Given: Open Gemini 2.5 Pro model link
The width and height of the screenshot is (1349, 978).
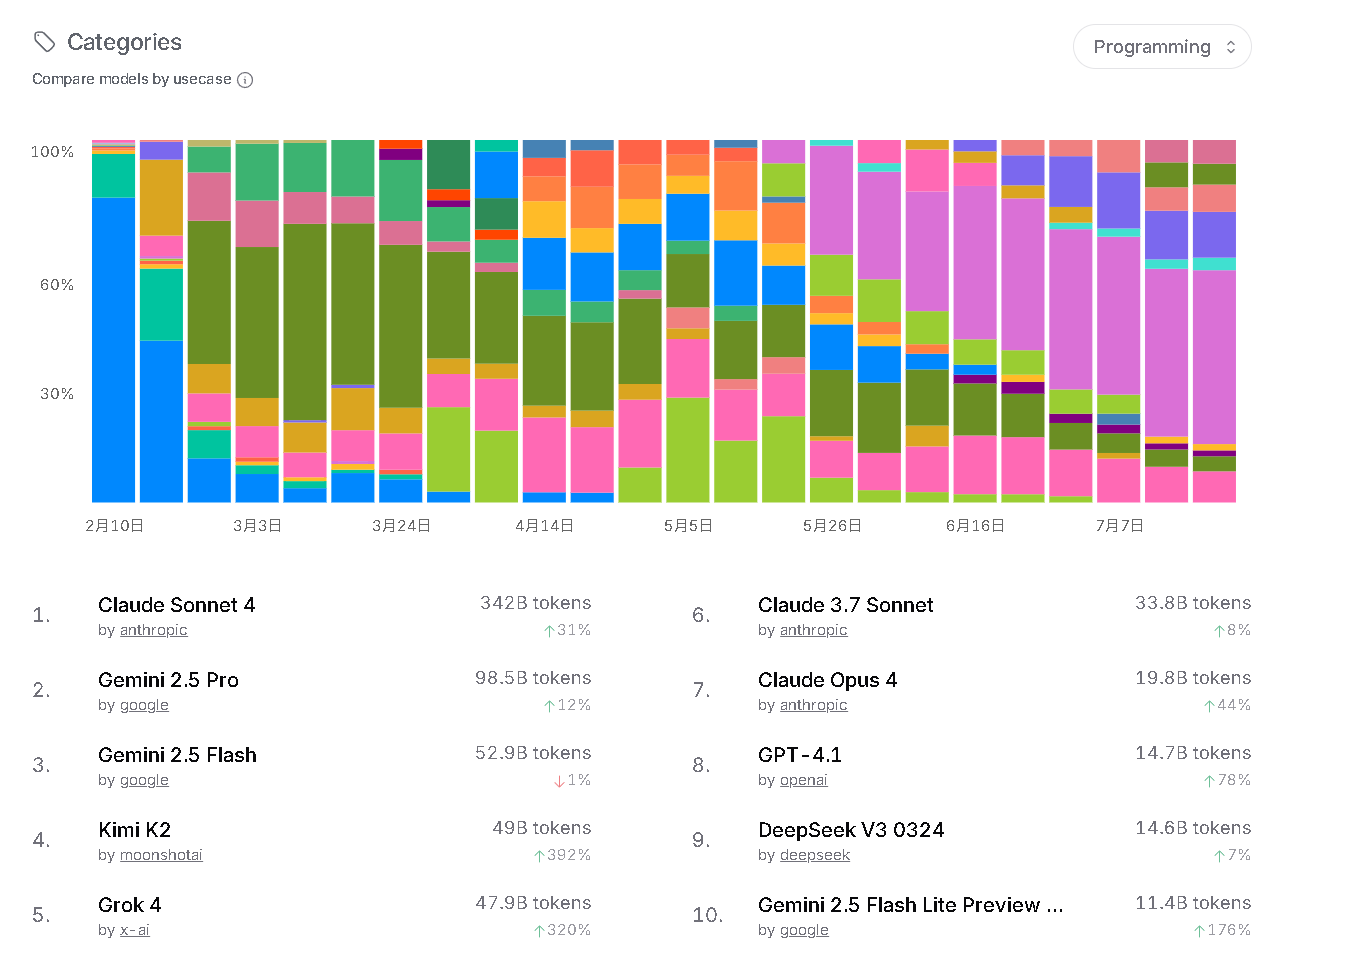Looking at the screenshot, I should (168, 680).
